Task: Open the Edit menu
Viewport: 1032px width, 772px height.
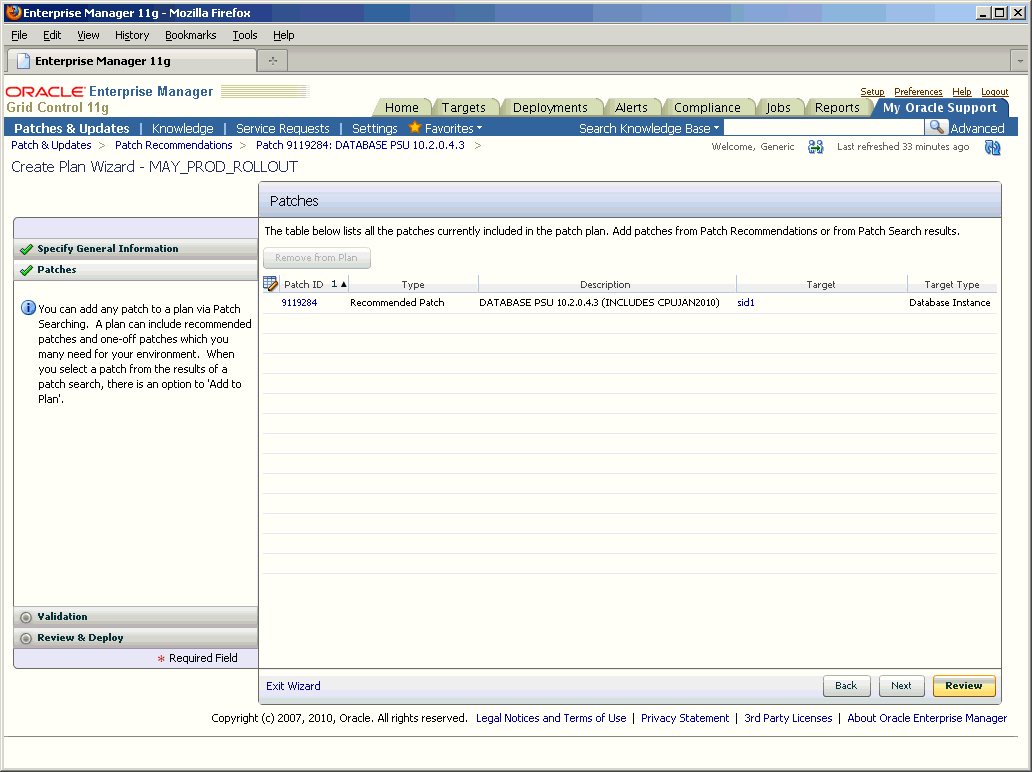Action: 52,35
